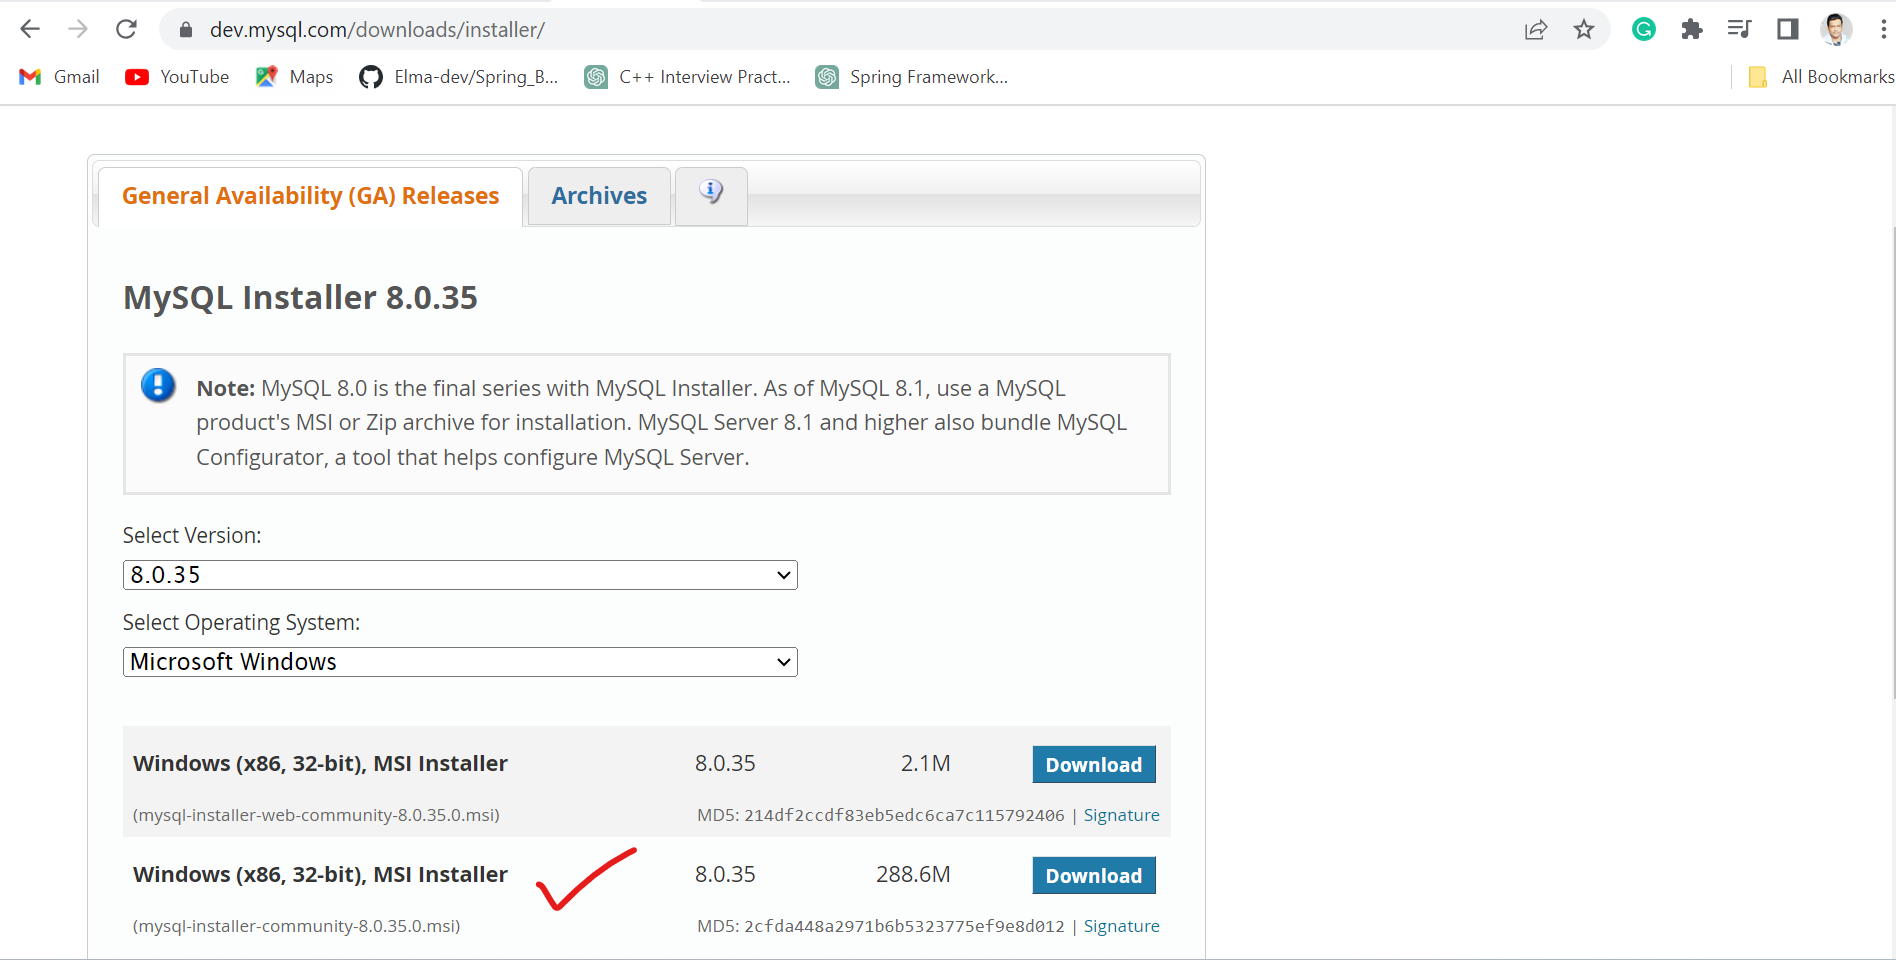
Task: Click the 288.6M file size
Action: click(x=913, y=875)
